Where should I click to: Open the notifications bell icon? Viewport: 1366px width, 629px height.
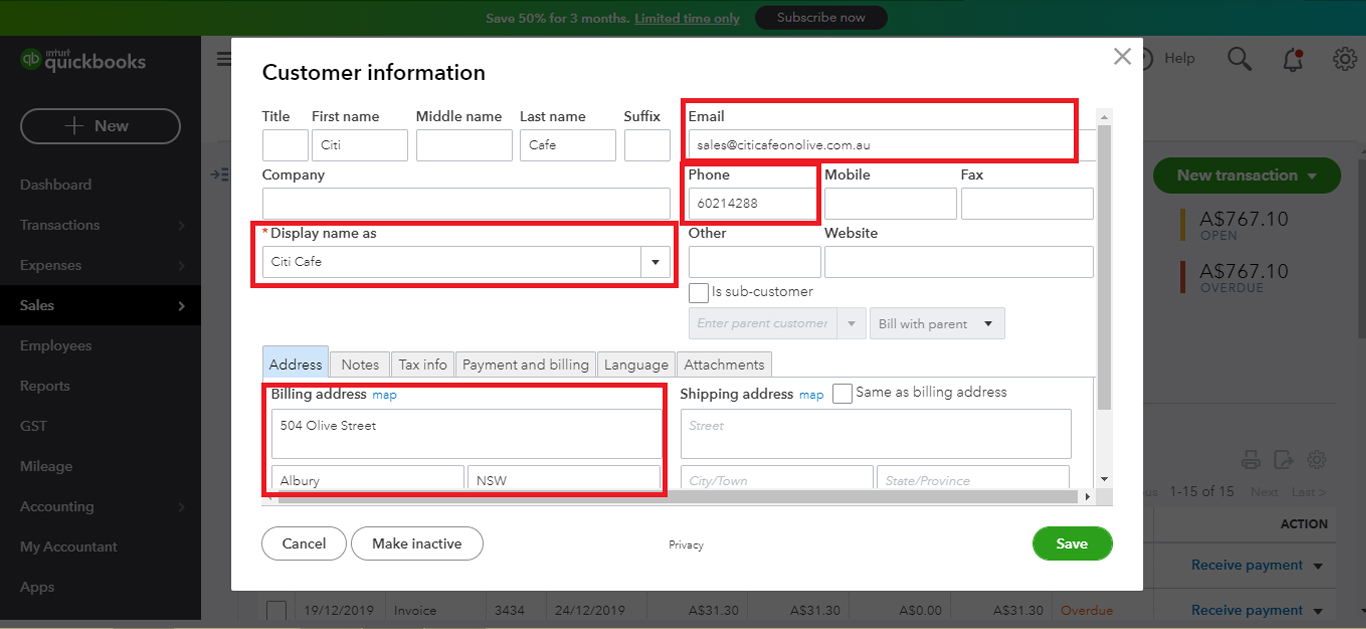click(1293, 59)
